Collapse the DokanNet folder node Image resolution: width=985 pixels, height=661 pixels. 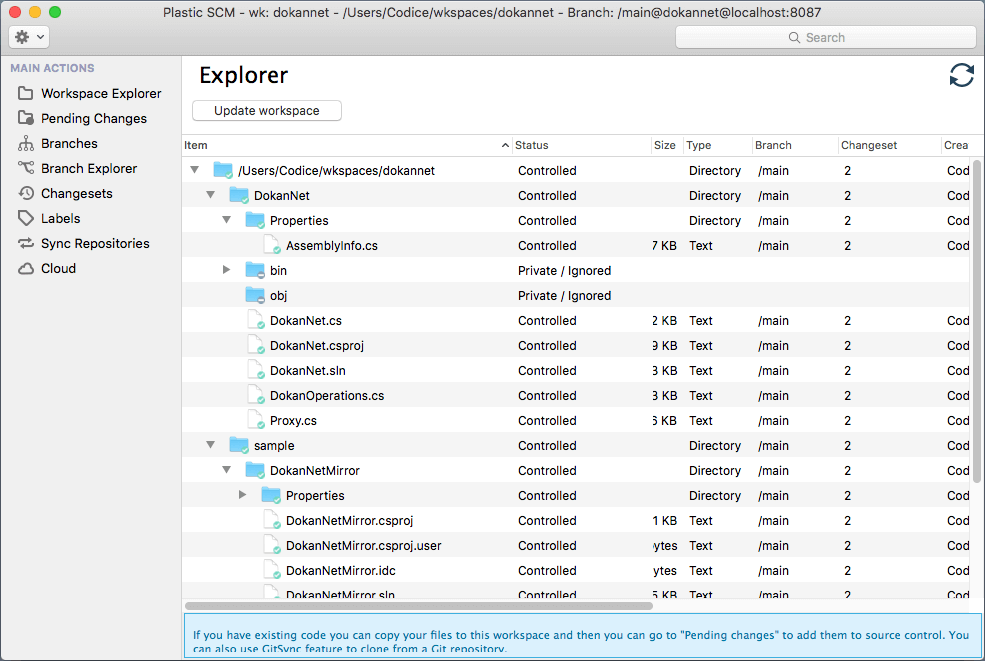pos(210,195)
